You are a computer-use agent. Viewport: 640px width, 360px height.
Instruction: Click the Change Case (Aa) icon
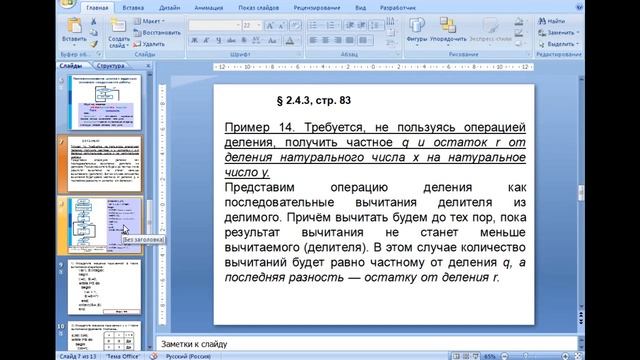pos(272,40)
